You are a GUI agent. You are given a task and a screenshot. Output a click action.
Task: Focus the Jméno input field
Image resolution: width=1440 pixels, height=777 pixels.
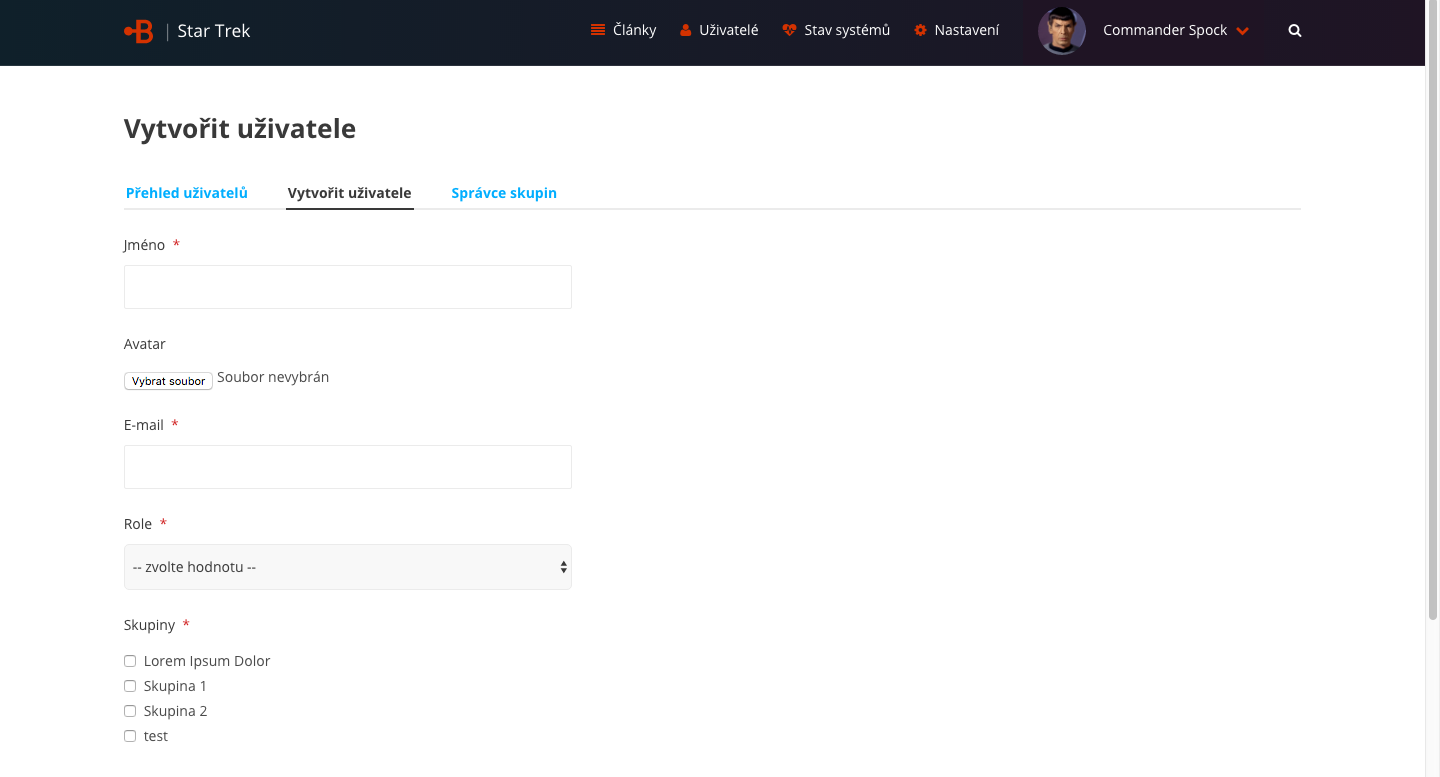point(348,287)
